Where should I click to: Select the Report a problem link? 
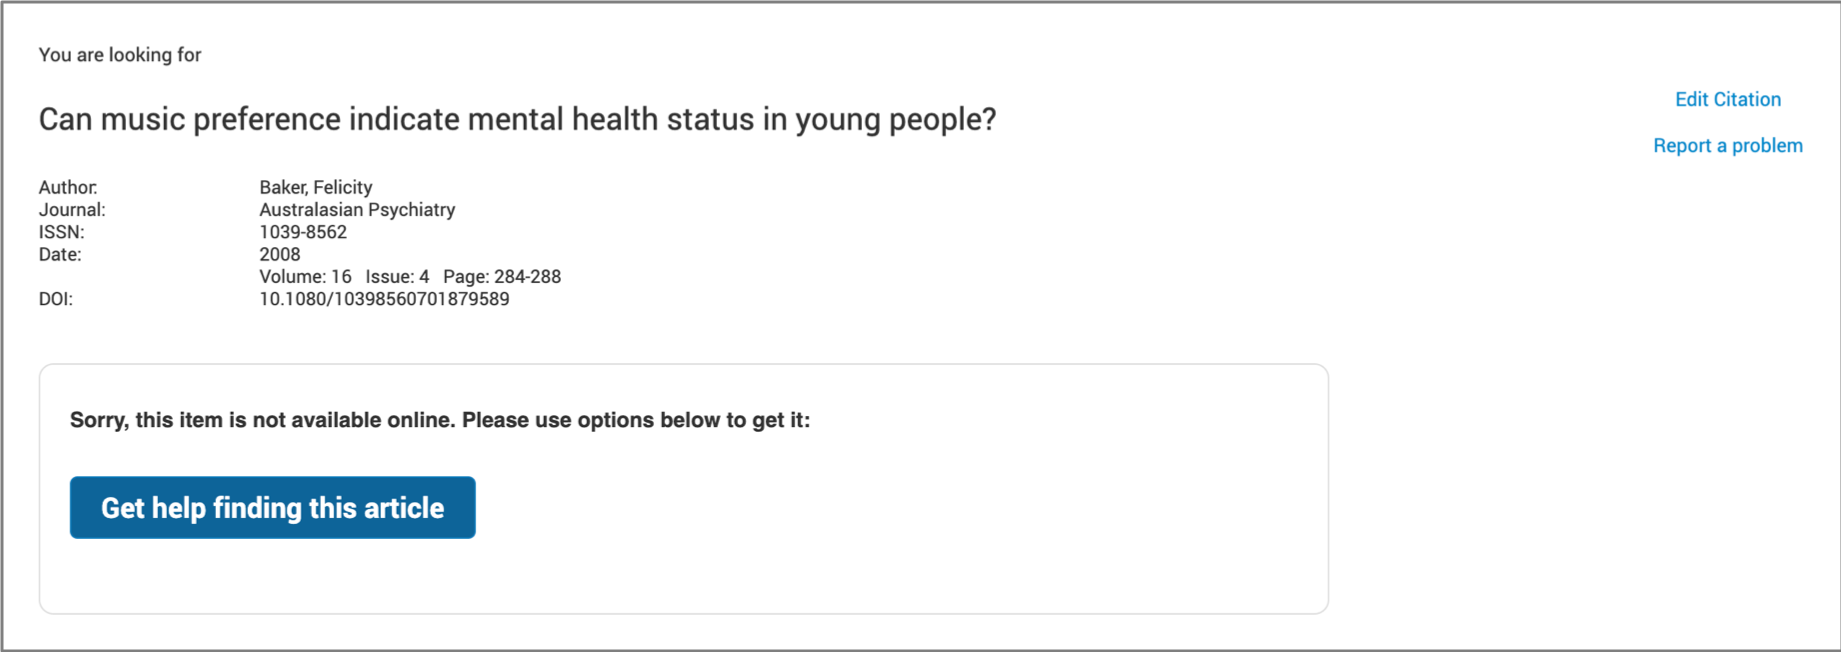1727,145
